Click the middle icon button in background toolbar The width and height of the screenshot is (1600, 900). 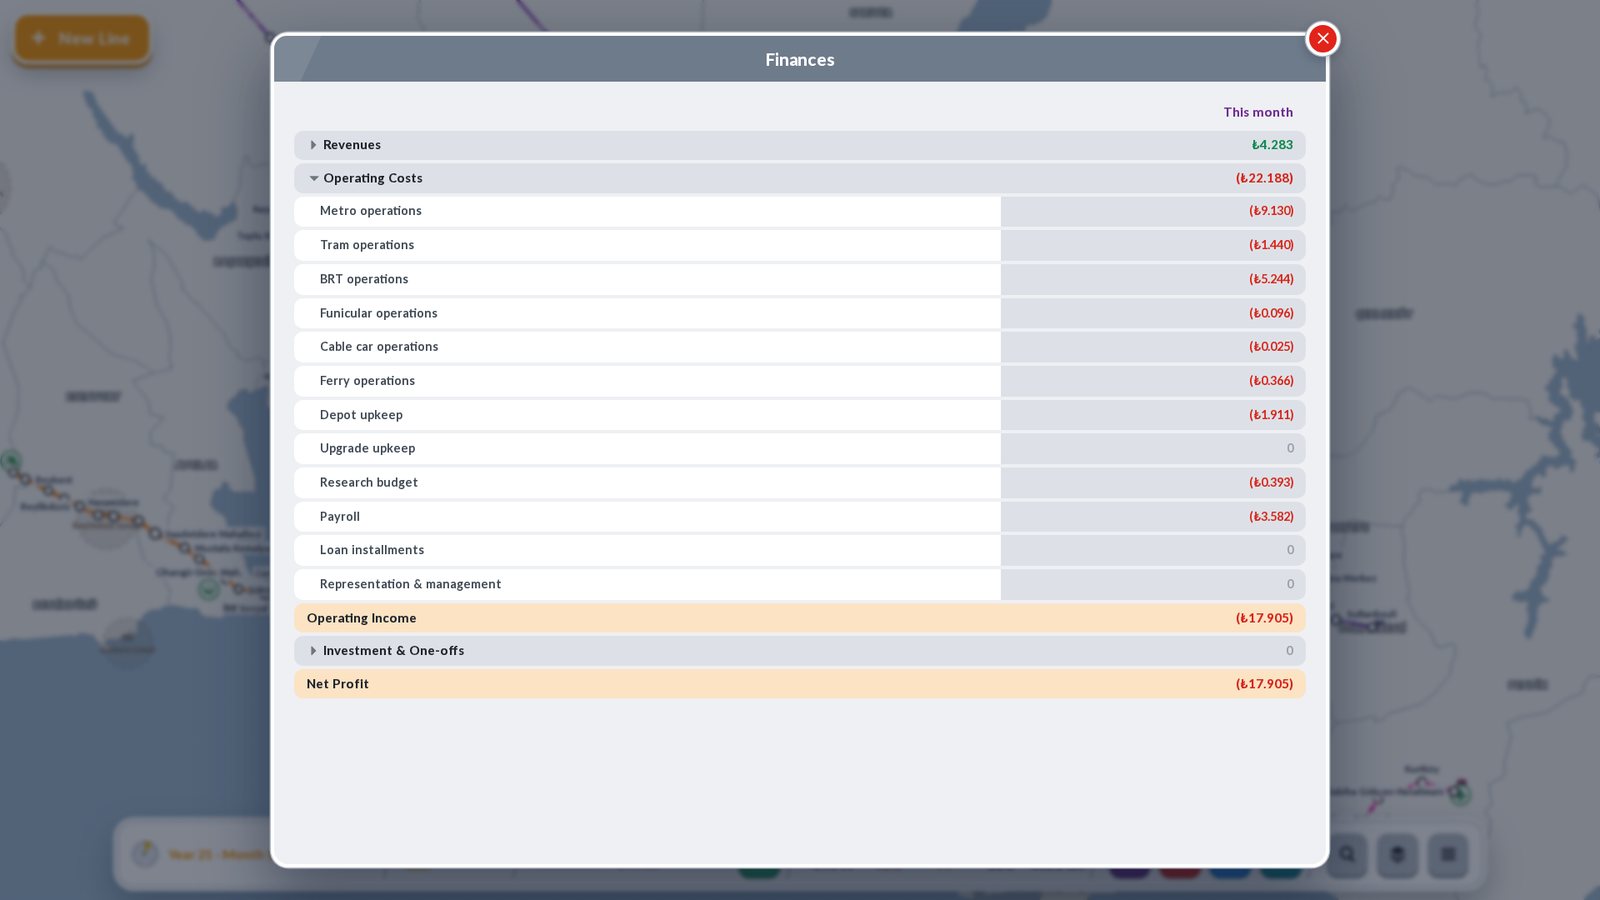pyautogui.click(x=1397, y=855)
